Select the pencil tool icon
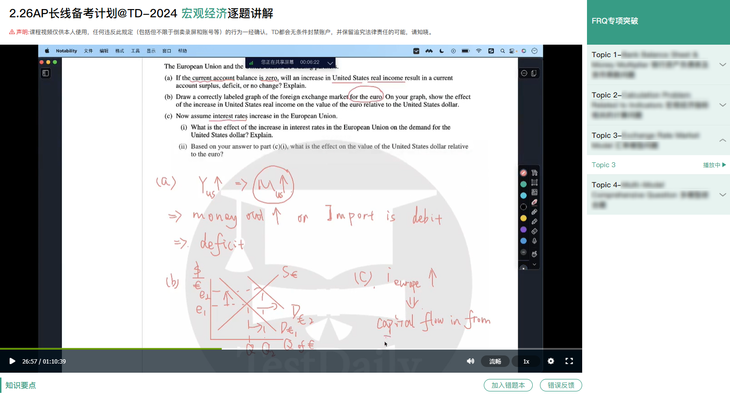This screenshot has height=402, width=730. coord(534,221)
